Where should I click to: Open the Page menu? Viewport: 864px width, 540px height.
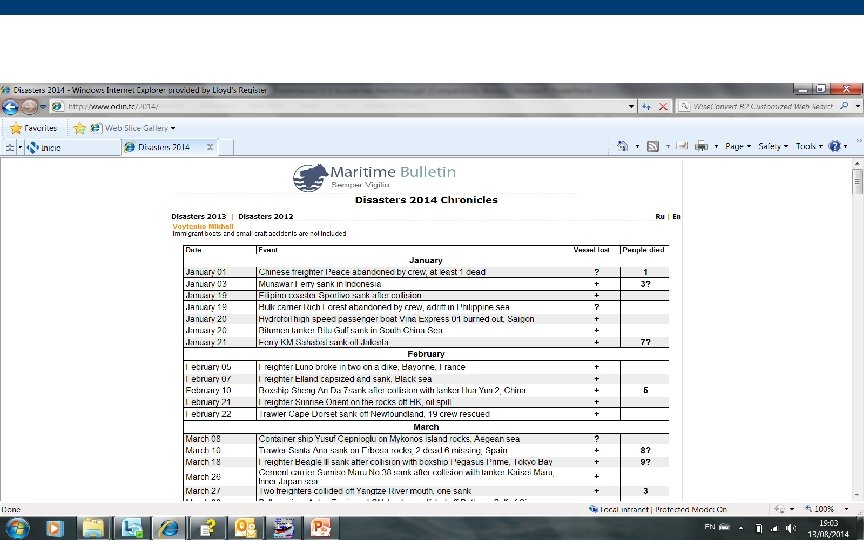pyautogui.click(x=737, y=146)
